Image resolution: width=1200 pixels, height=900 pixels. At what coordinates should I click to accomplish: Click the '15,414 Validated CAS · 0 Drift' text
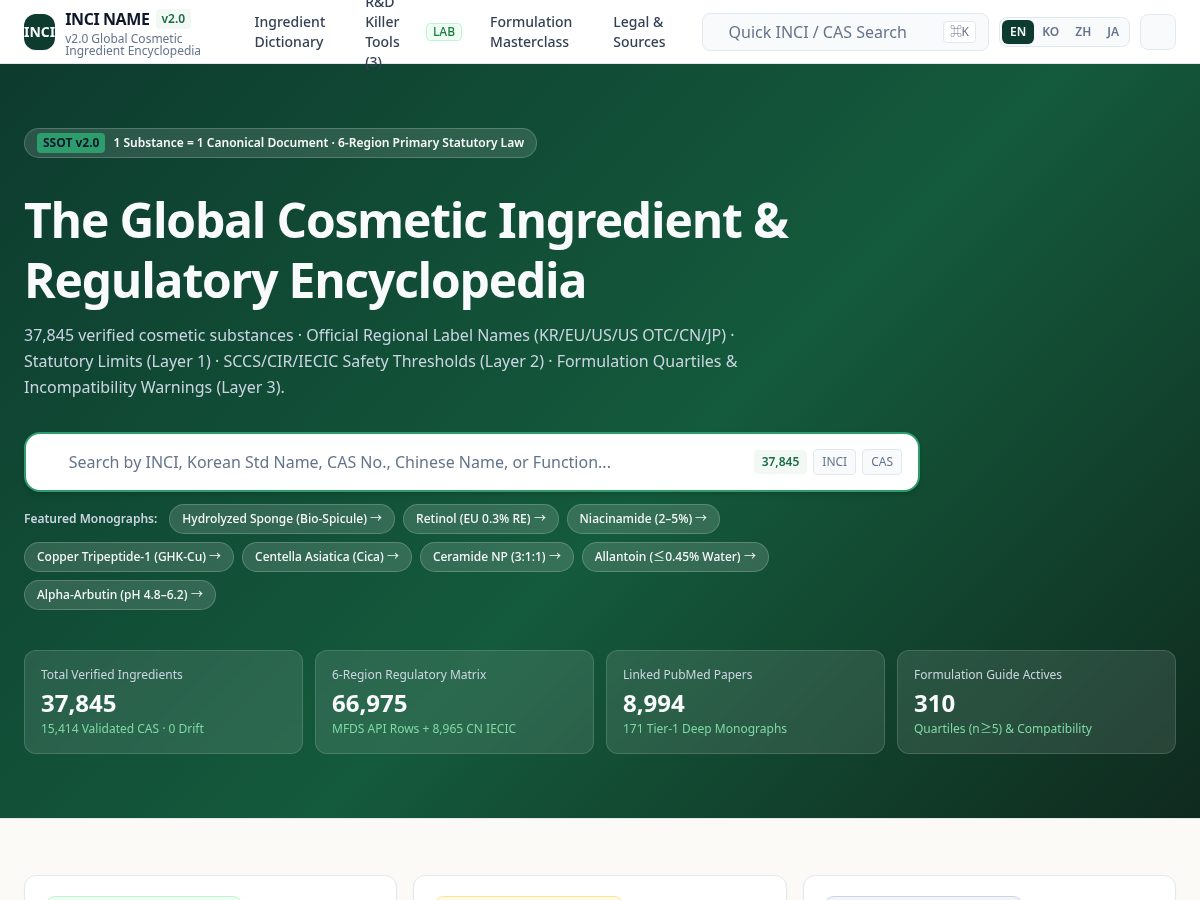122,729
